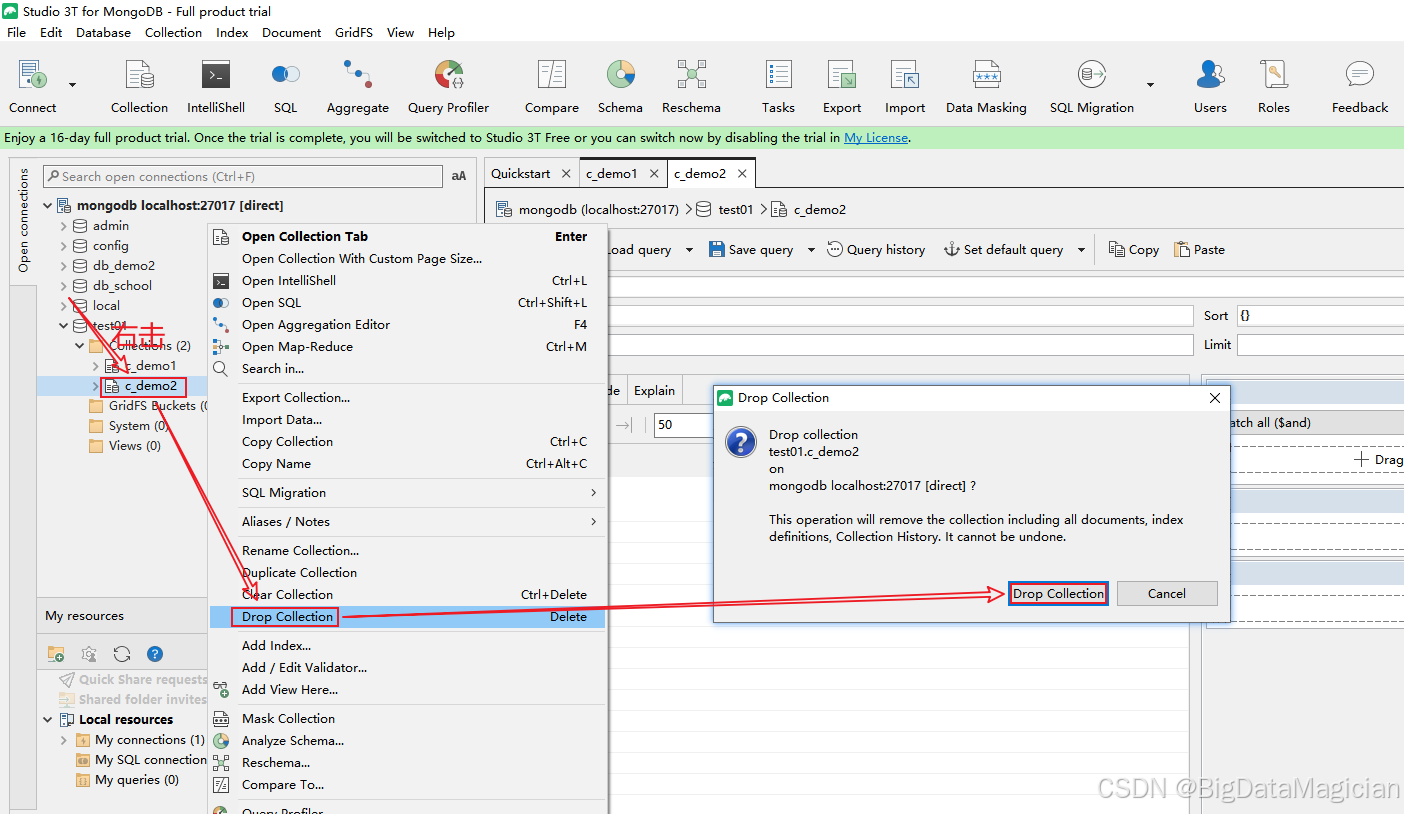This screenshot has height=814, width=1404.
Task: Collapse the mongodb localhost:27017 connection node
Action: (x=48, y=206)
